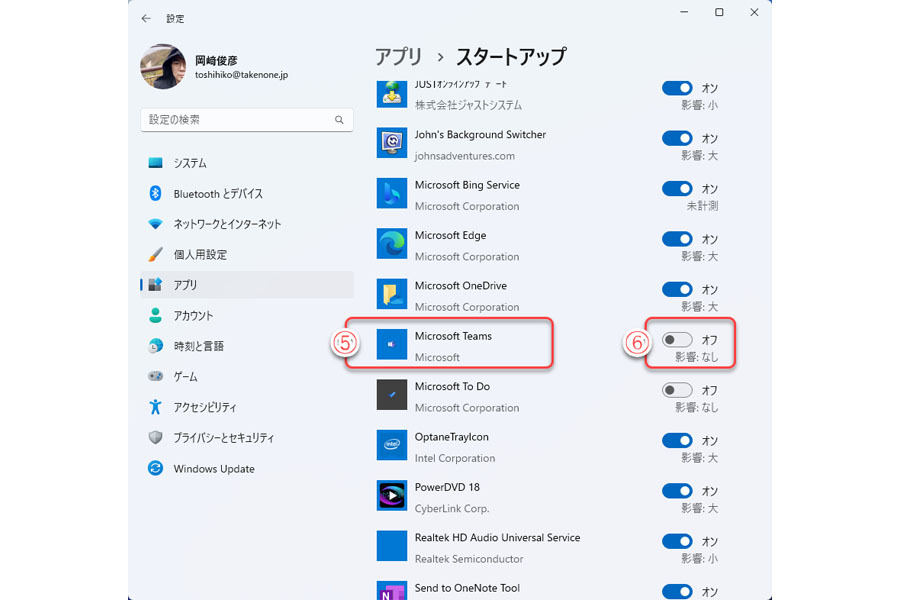Viewport: 900px width, 600px height.
Task: Click the システム monitor icon
Action: tap(156, 162)
